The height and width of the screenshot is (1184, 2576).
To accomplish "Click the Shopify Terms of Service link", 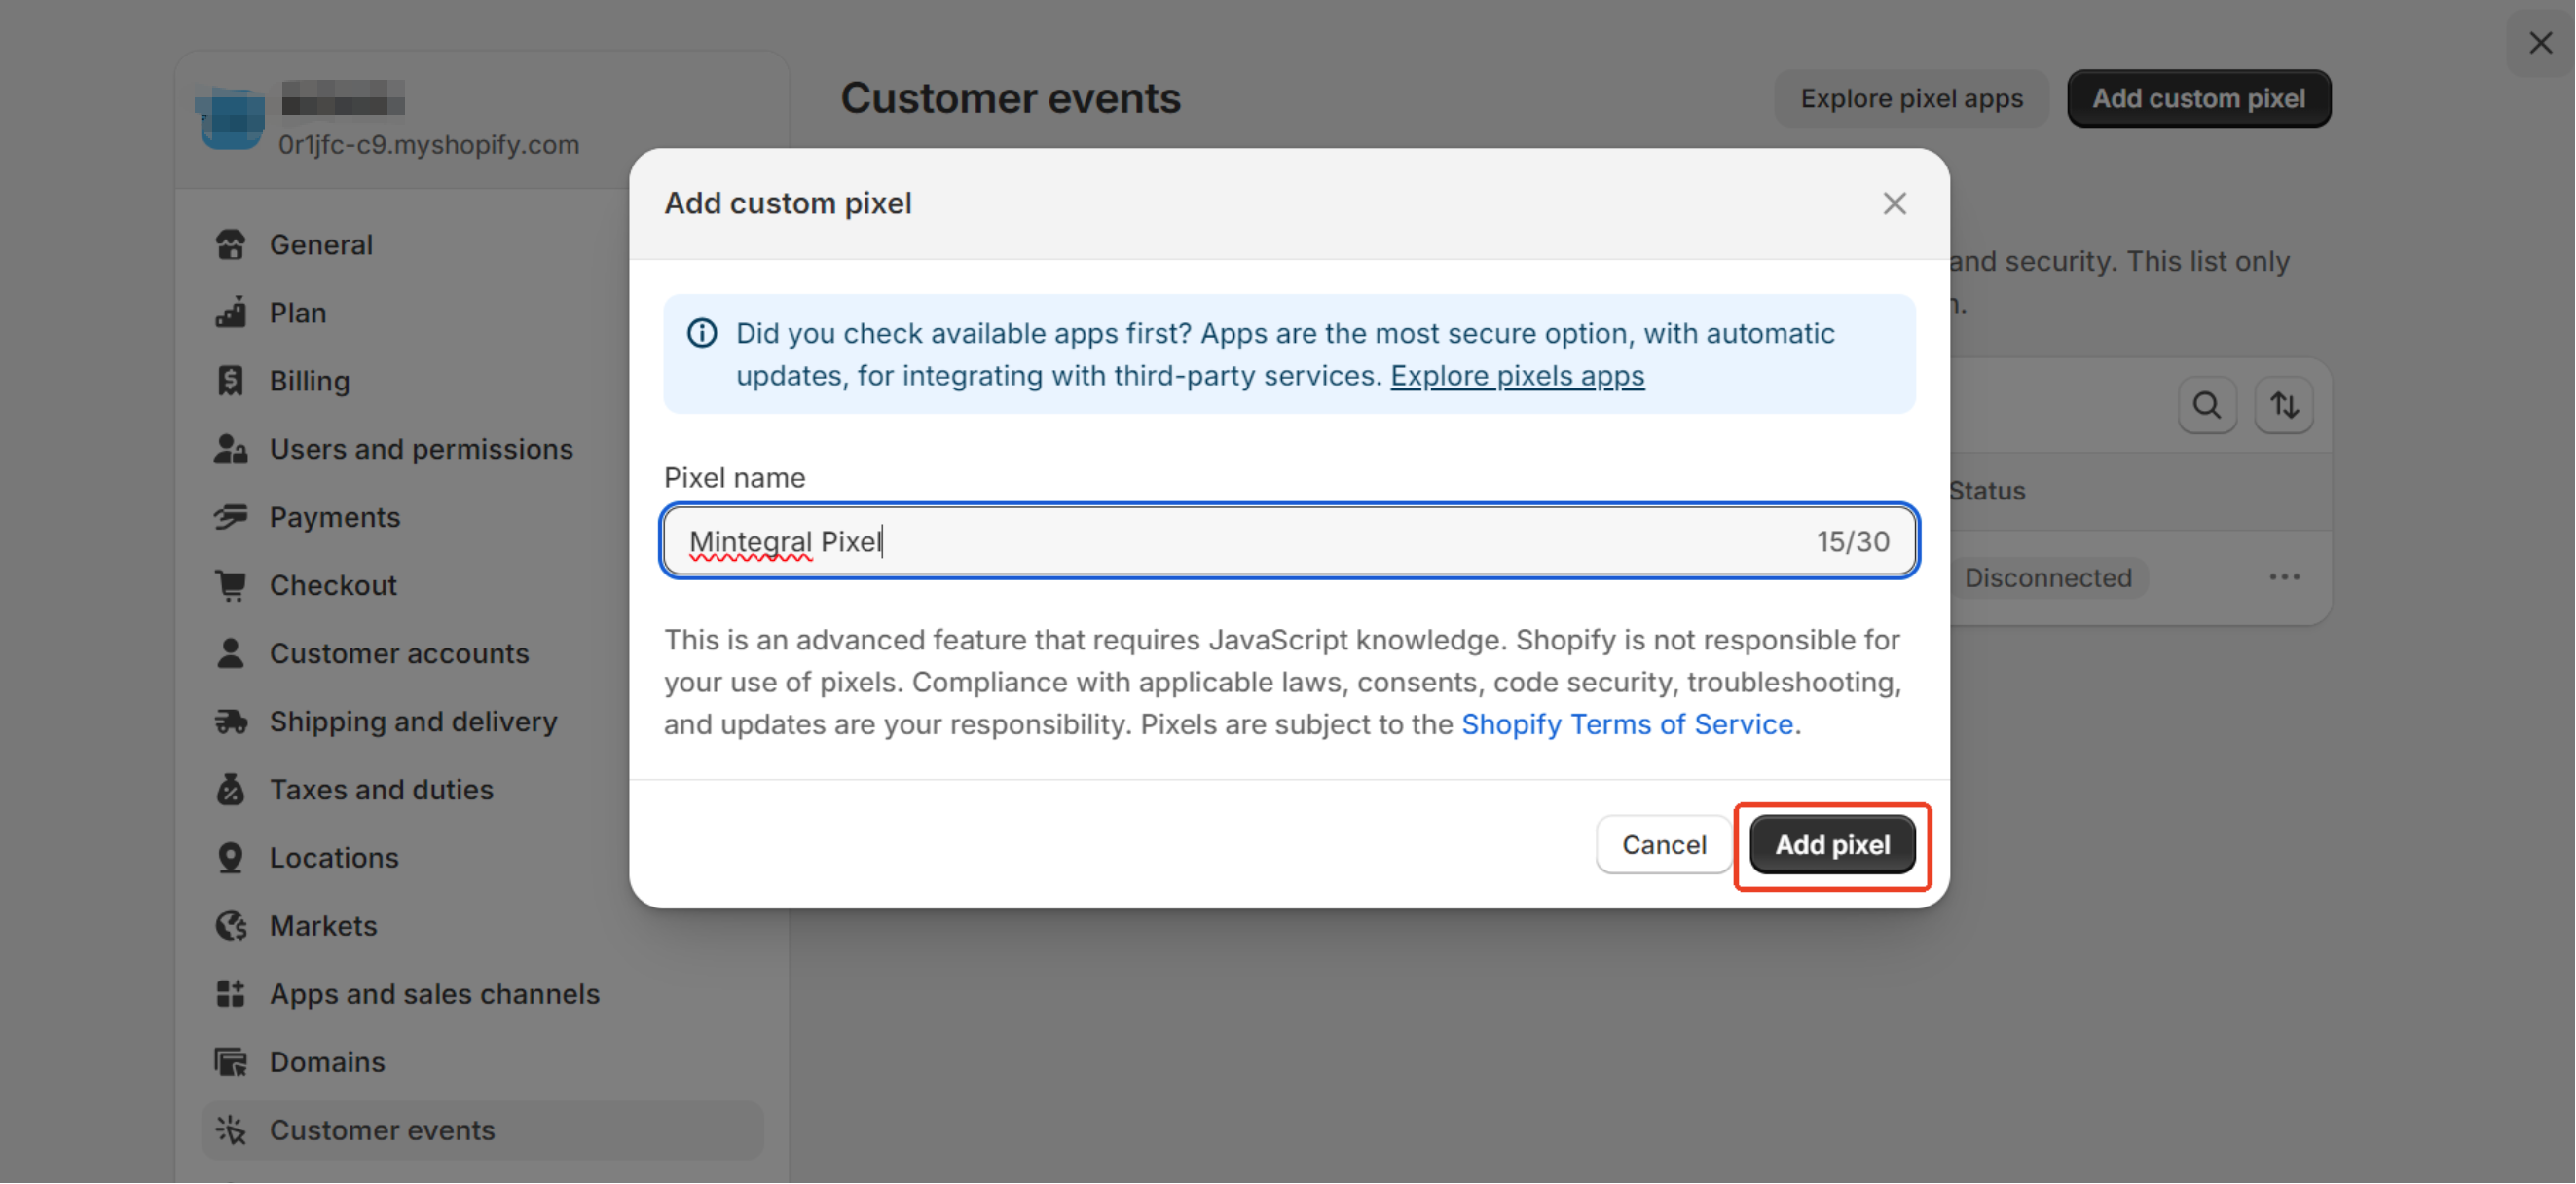I will [1627, 723].
